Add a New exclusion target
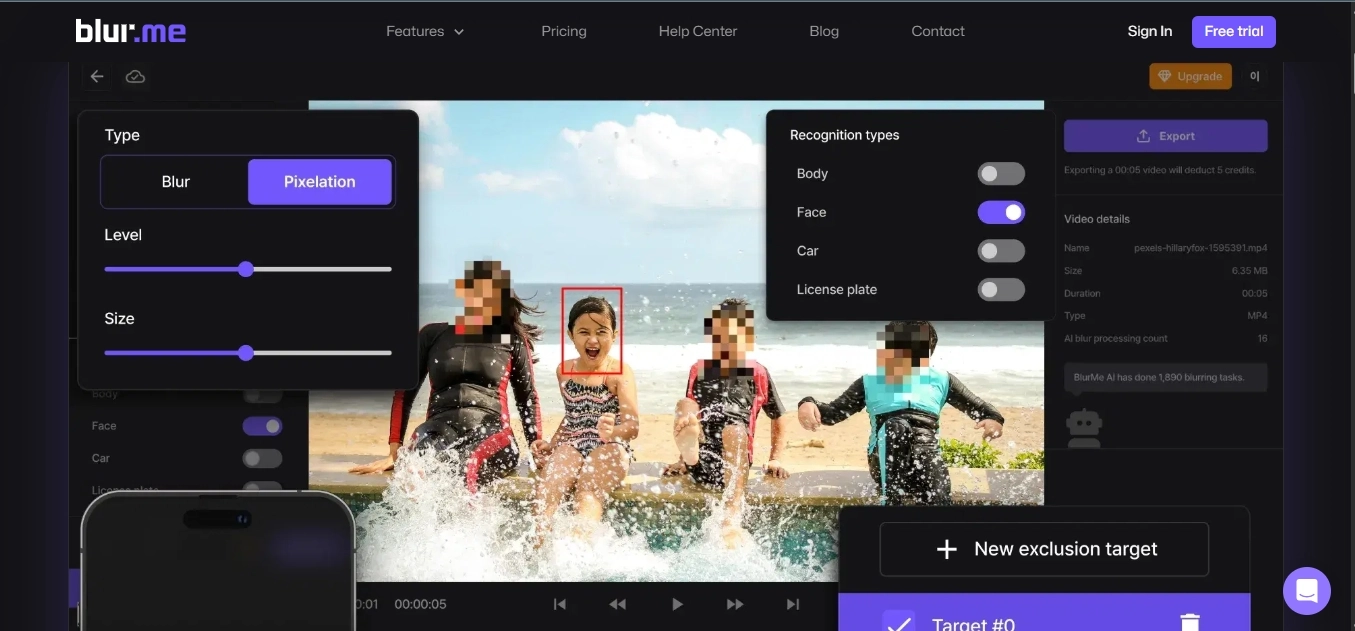This screenshot has height=631, width=1355. (1044, 549)
